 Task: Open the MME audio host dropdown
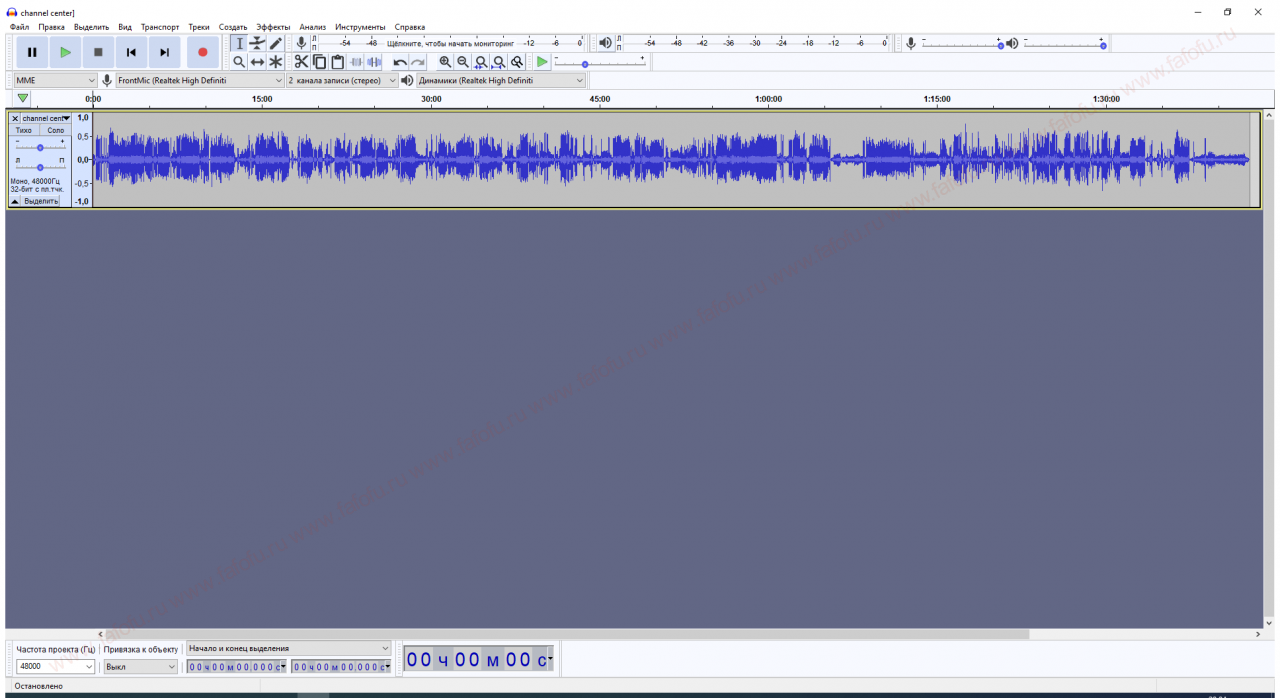[x=55, y=80]
